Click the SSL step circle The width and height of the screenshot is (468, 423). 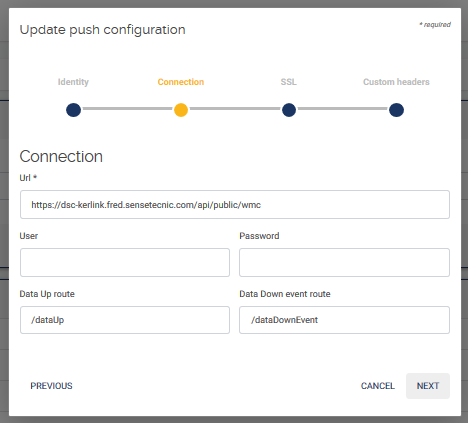pyautogui.click(x=289, y=110)
